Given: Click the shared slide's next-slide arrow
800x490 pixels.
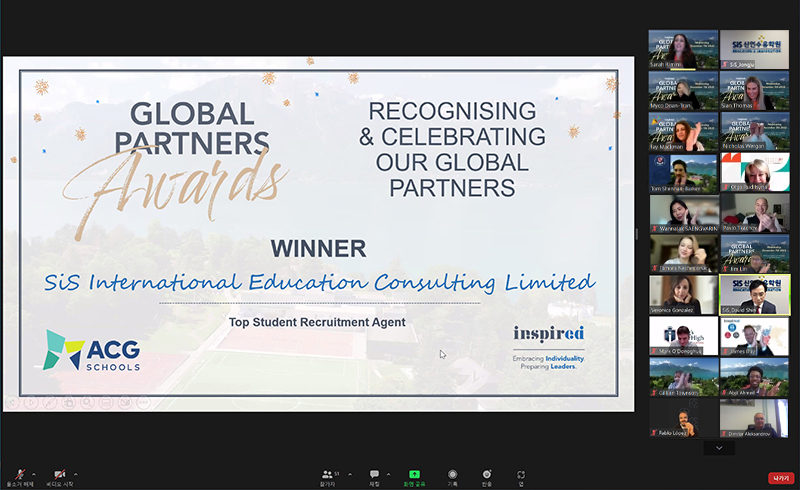Looking at the screenshot, I should click(x=31, y=403).
